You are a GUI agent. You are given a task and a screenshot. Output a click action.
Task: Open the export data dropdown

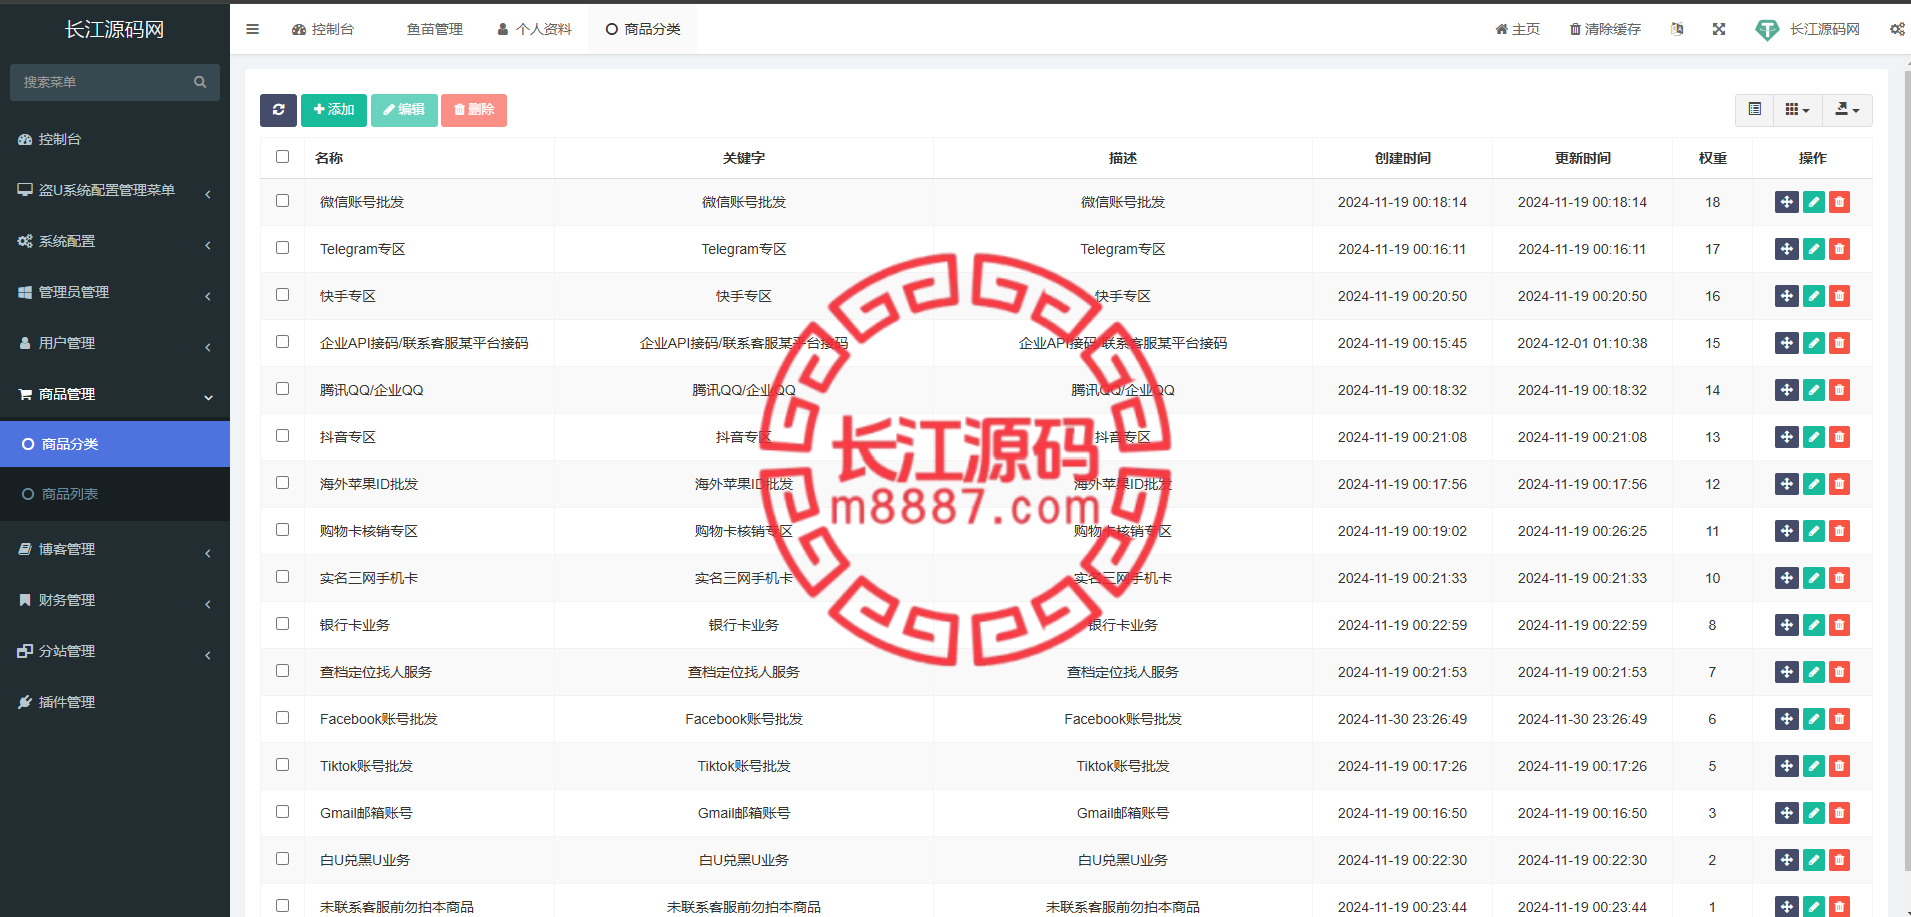1847,110
